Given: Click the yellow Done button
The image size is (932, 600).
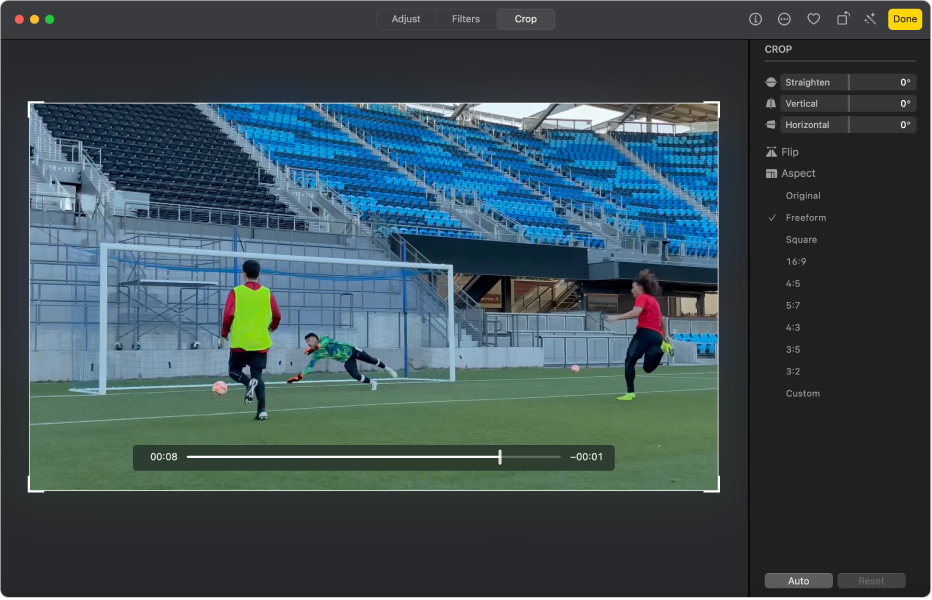Looking at the screenshot, I should pyautogui.click(x=904, y=19).
